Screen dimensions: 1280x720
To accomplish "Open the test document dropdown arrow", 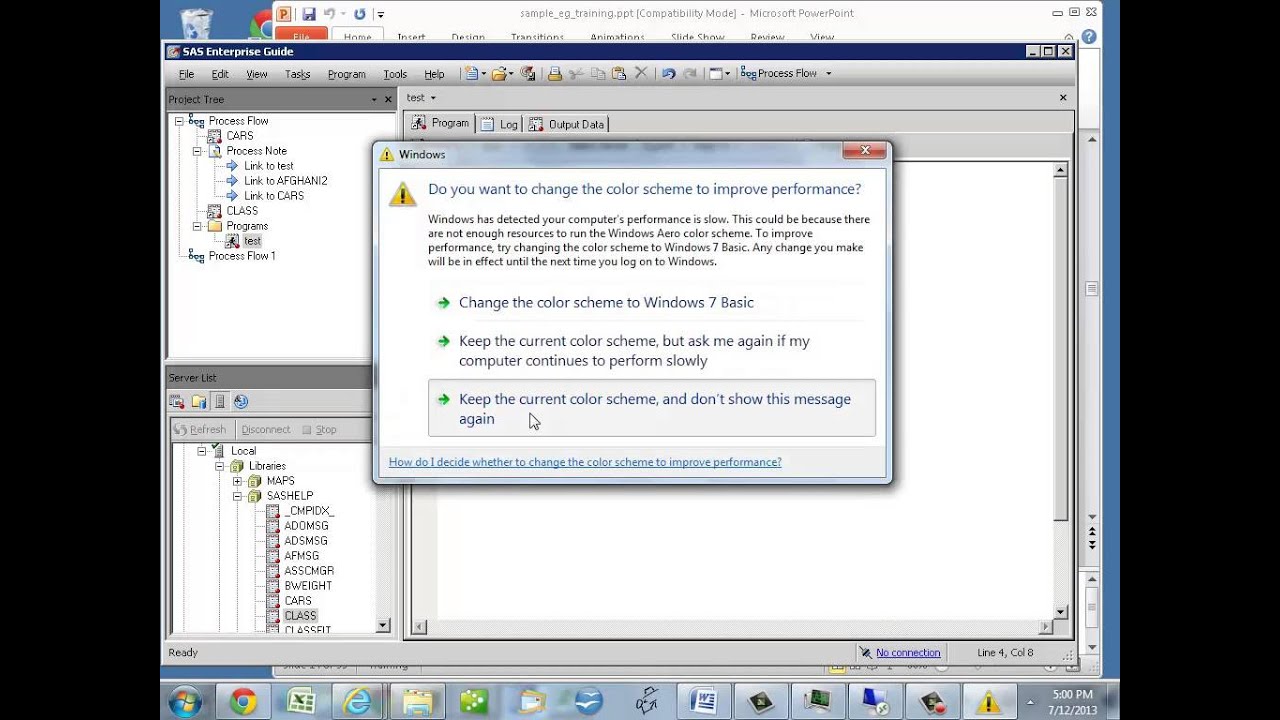I will coord(433,98).
